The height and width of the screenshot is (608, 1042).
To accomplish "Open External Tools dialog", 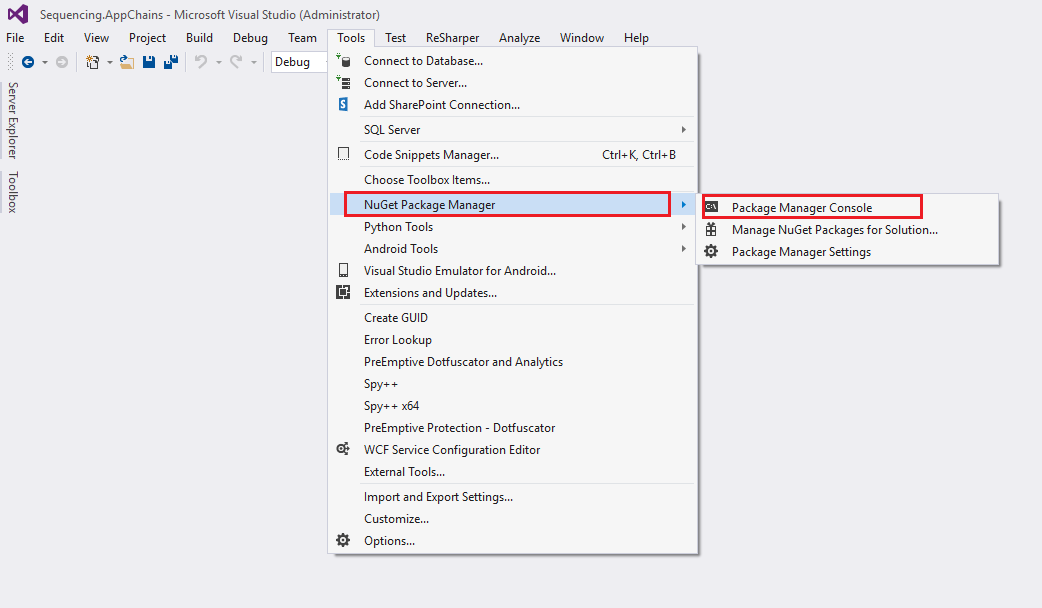I will [513, 472].
